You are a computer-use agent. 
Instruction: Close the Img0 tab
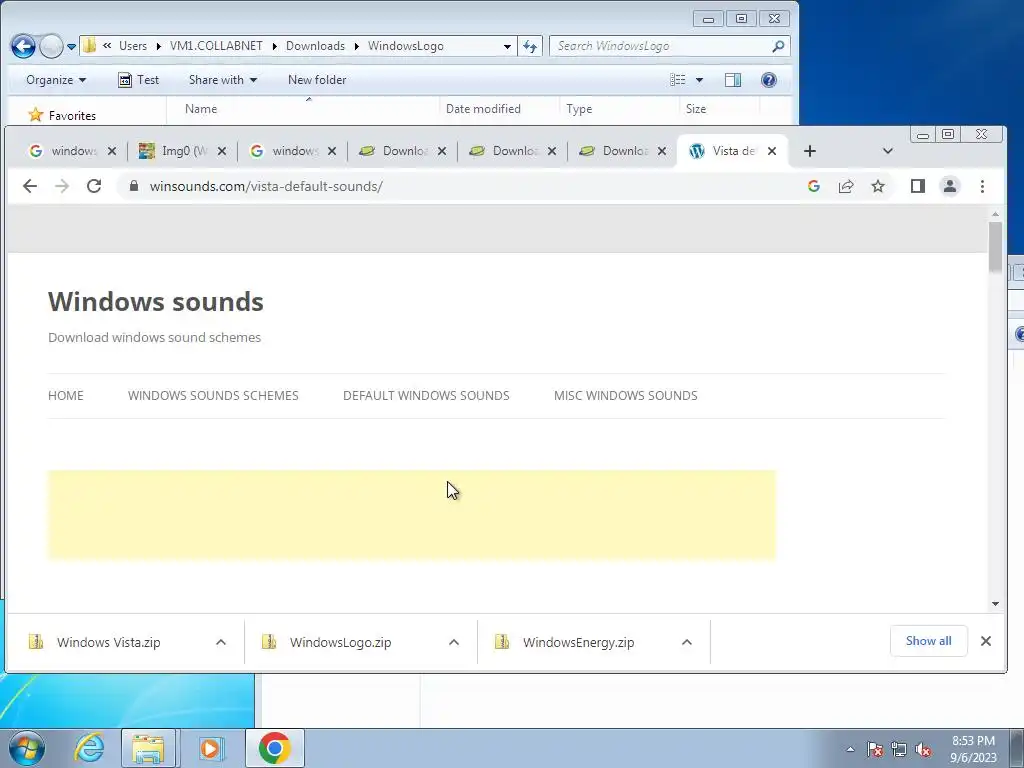222,151
